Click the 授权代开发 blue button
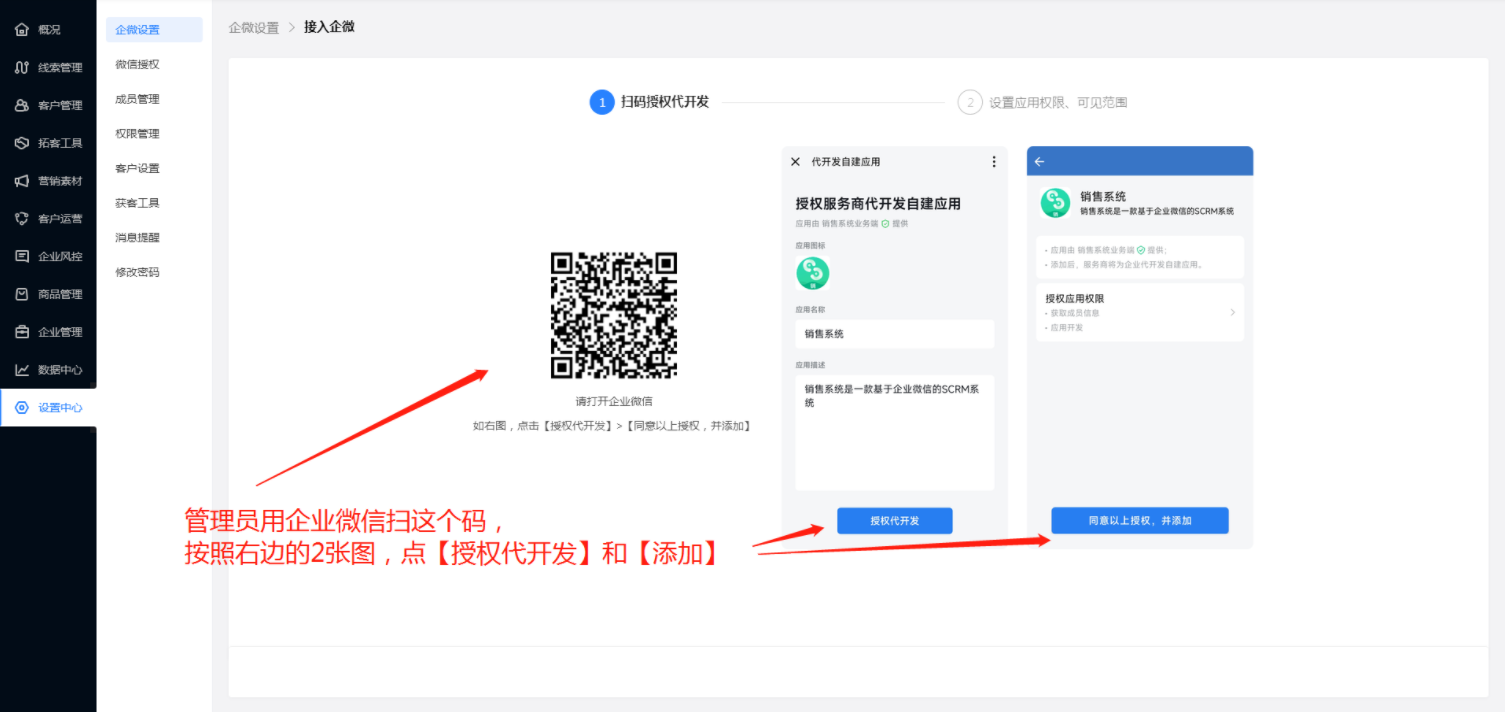The image size is (1505, 712). [x=895, y=521]
